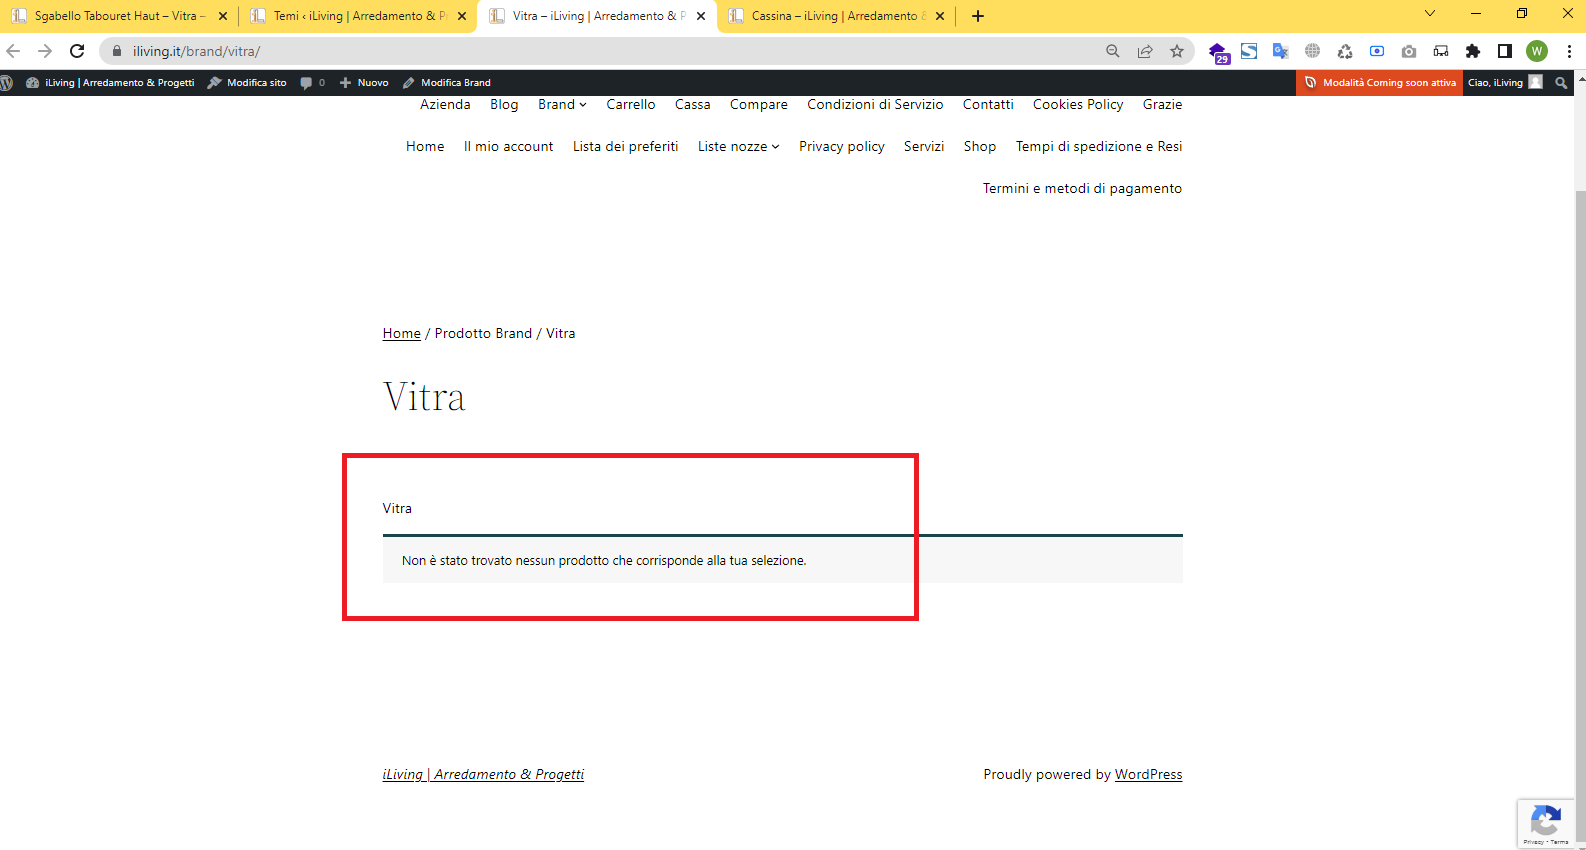Click the share page icon

coord(1145,51)
